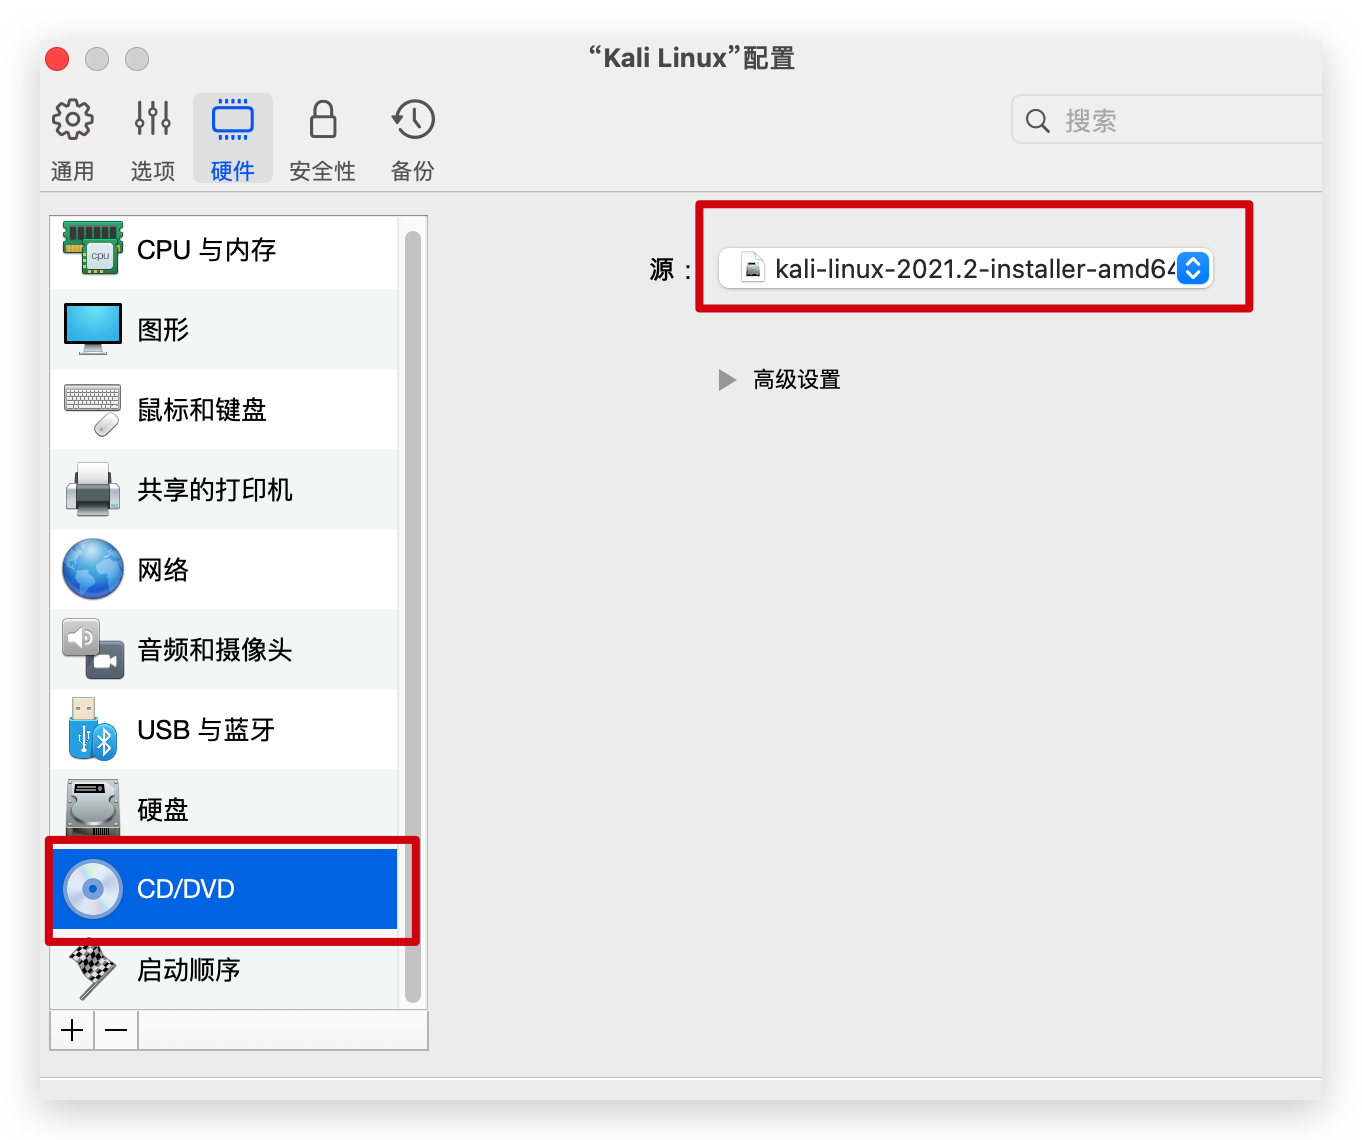Click the 高级设置 label text
The height and width of the screenshot is (1140, 1362).
click(x=797, y=380)
